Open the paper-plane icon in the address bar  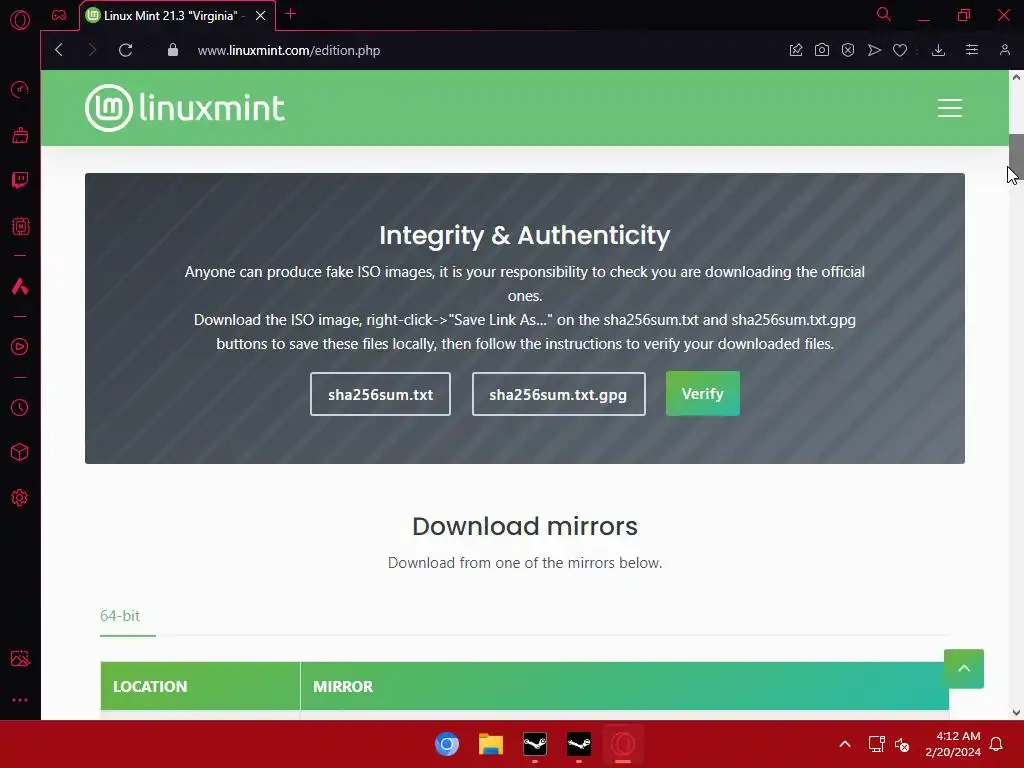tap(874, 50)
